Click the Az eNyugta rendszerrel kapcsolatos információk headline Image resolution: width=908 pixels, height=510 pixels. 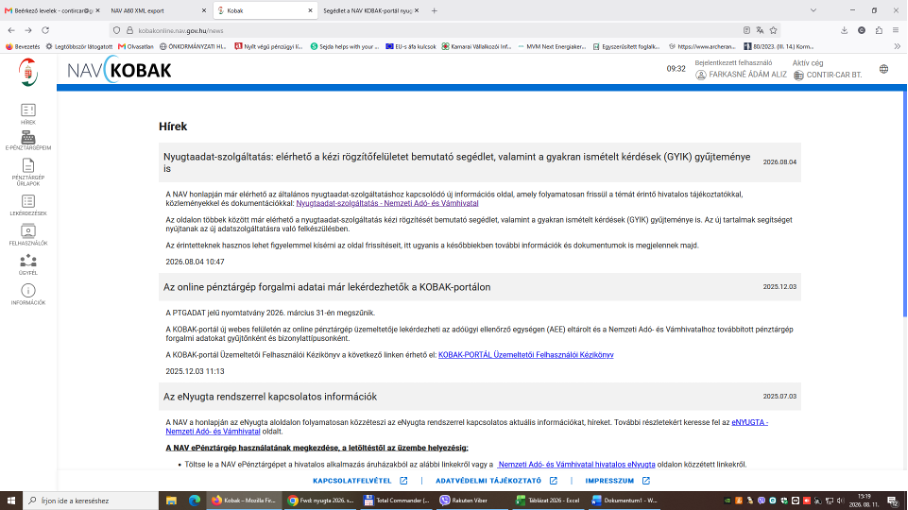tap(270, 397)
